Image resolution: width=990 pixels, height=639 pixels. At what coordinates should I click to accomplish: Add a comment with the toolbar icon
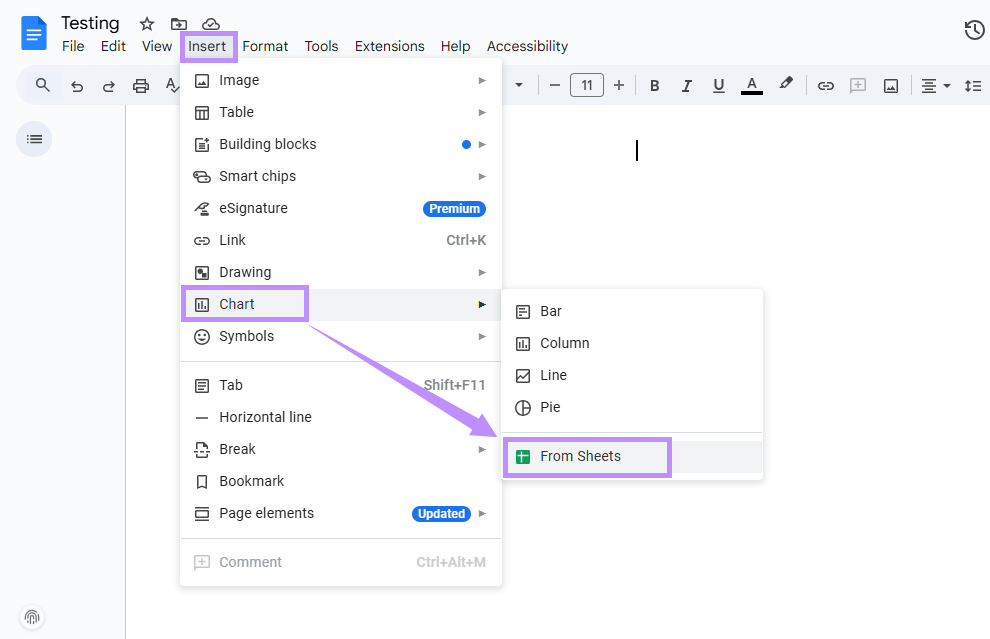tap(858, 85)
